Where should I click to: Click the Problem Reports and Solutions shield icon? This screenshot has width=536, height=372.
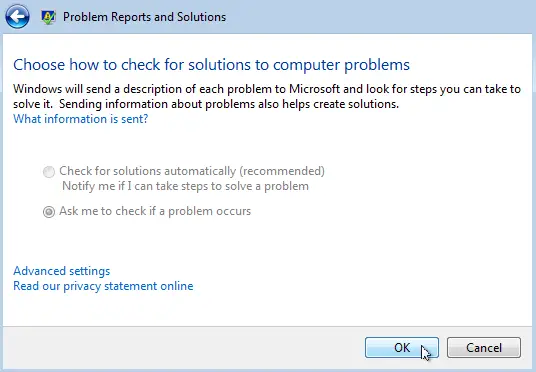48,17
